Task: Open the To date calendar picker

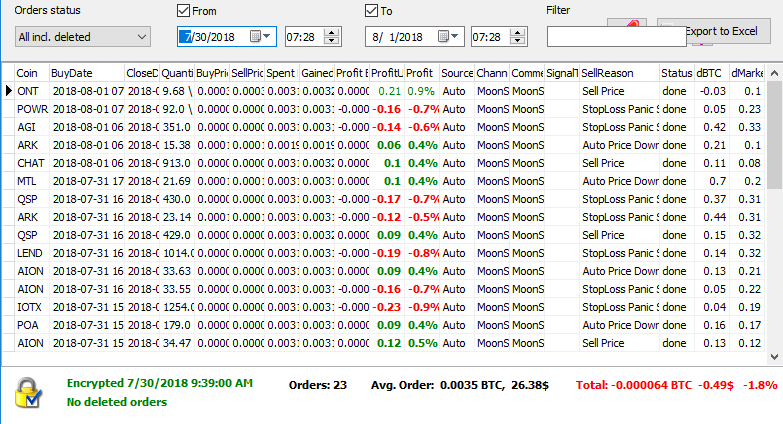Action: [x=446, y=37]
